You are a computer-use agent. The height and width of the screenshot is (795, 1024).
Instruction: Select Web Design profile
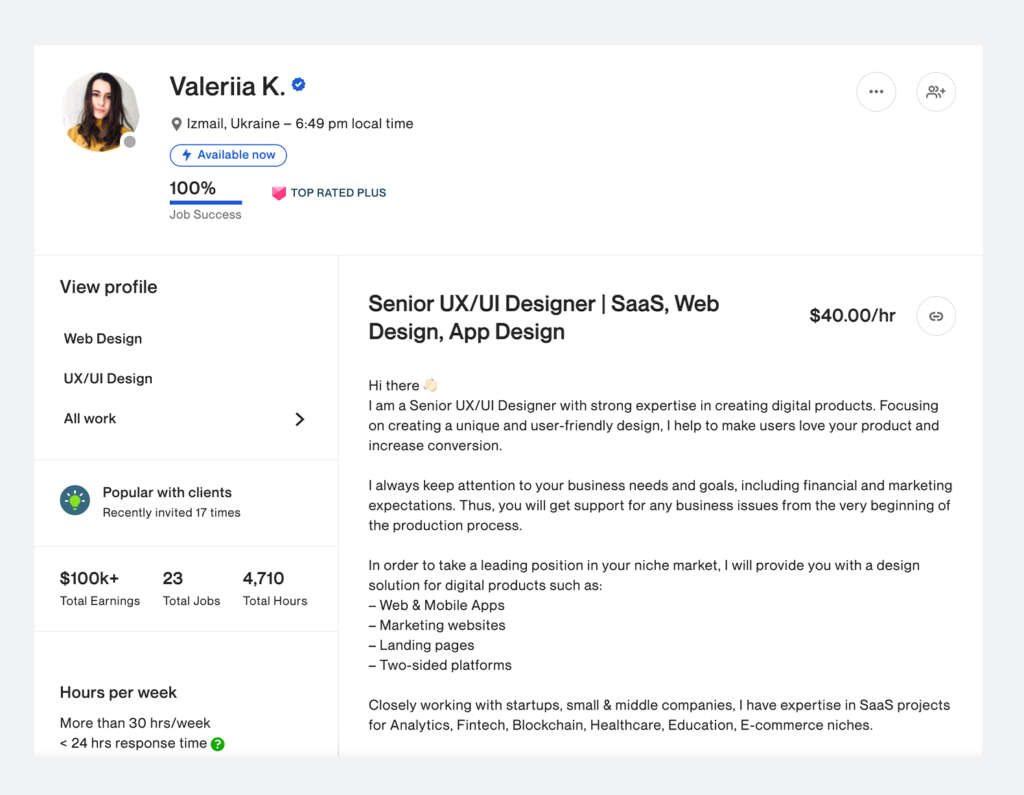103,339
